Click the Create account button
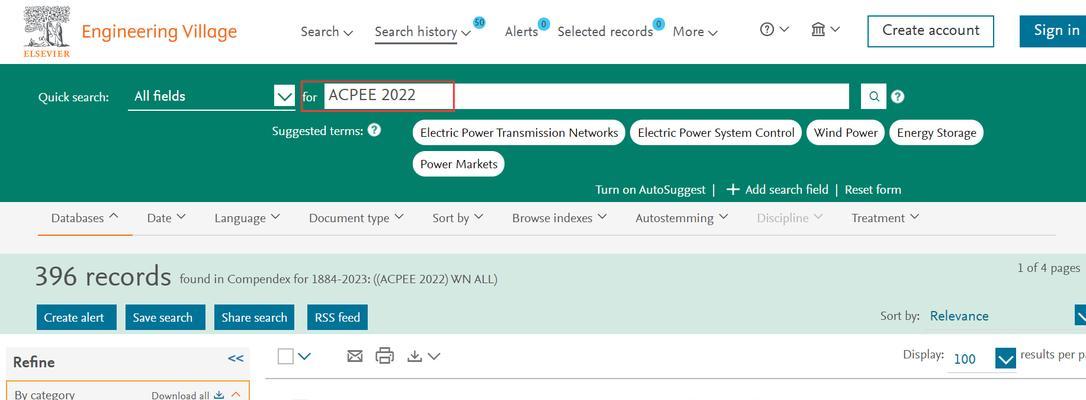 pyautogui.click(x=930, y=31)
